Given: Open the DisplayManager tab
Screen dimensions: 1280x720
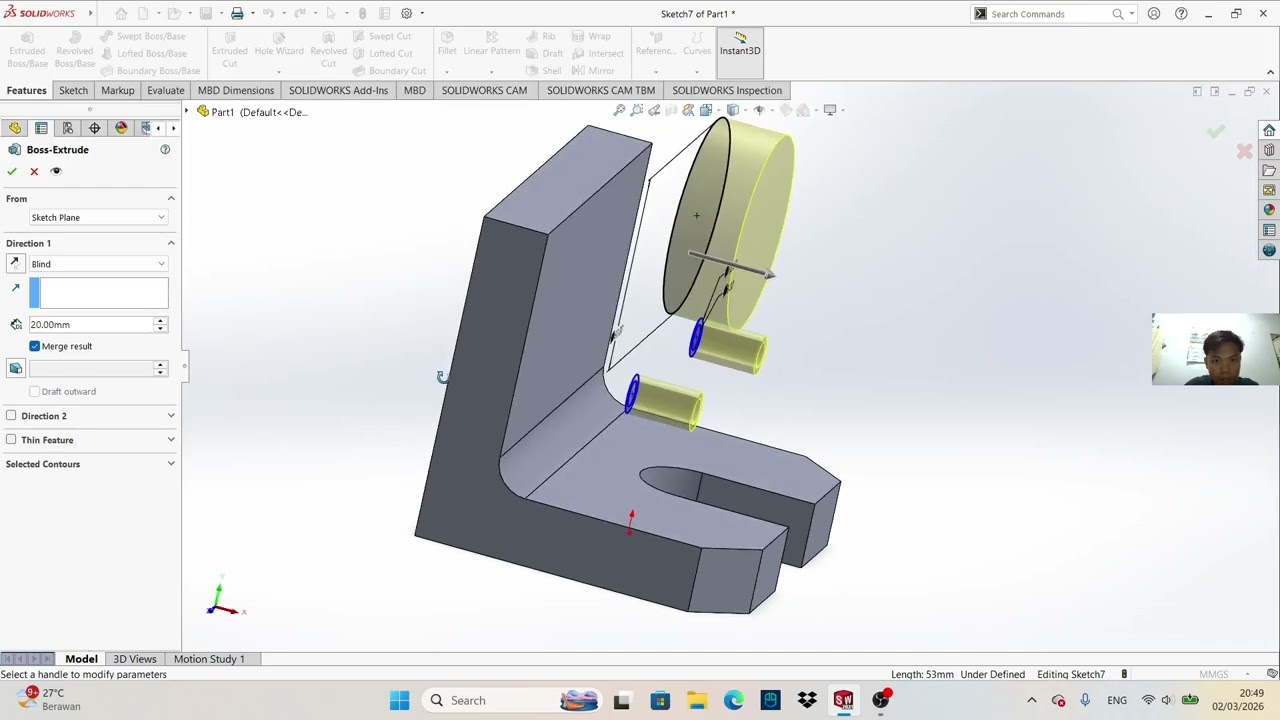Looking at the screenshot, I should point(122,128).
